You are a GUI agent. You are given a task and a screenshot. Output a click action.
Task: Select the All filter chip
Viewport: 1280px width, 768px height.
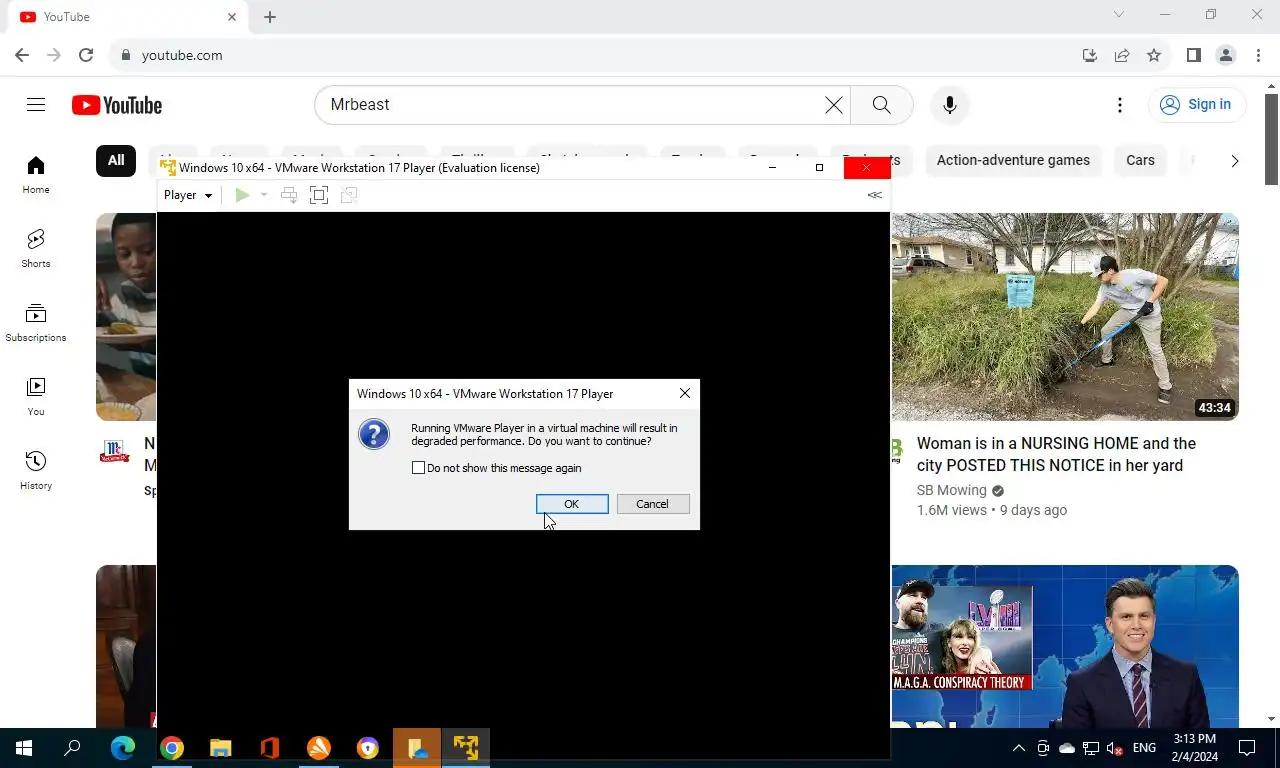click(x=116, y=160)
